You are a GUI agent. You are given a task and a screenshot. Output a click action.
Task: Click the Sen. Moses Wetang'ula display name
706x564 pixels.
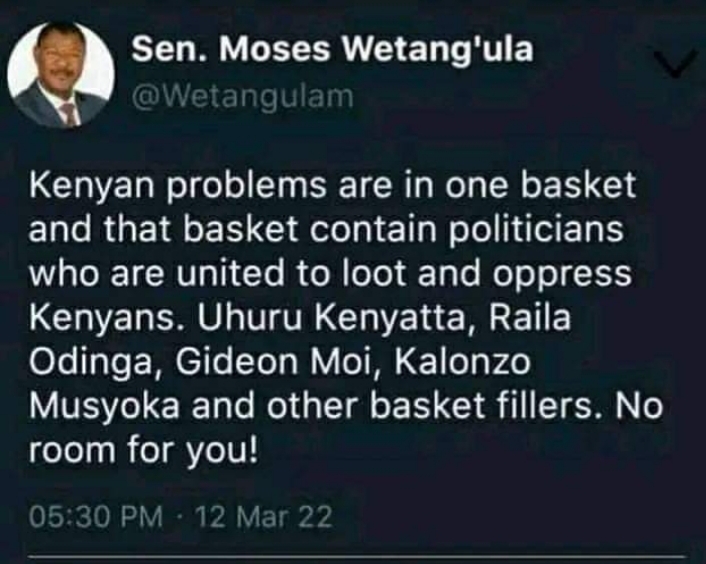coord(332,49)
